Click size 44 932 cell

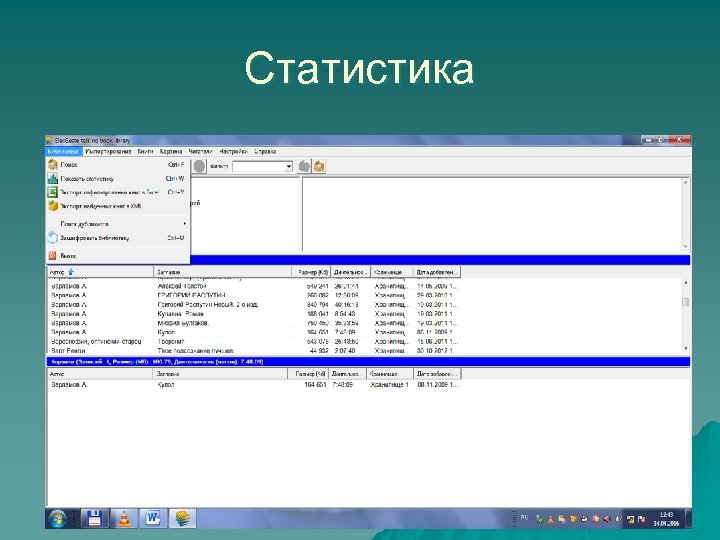318,350
